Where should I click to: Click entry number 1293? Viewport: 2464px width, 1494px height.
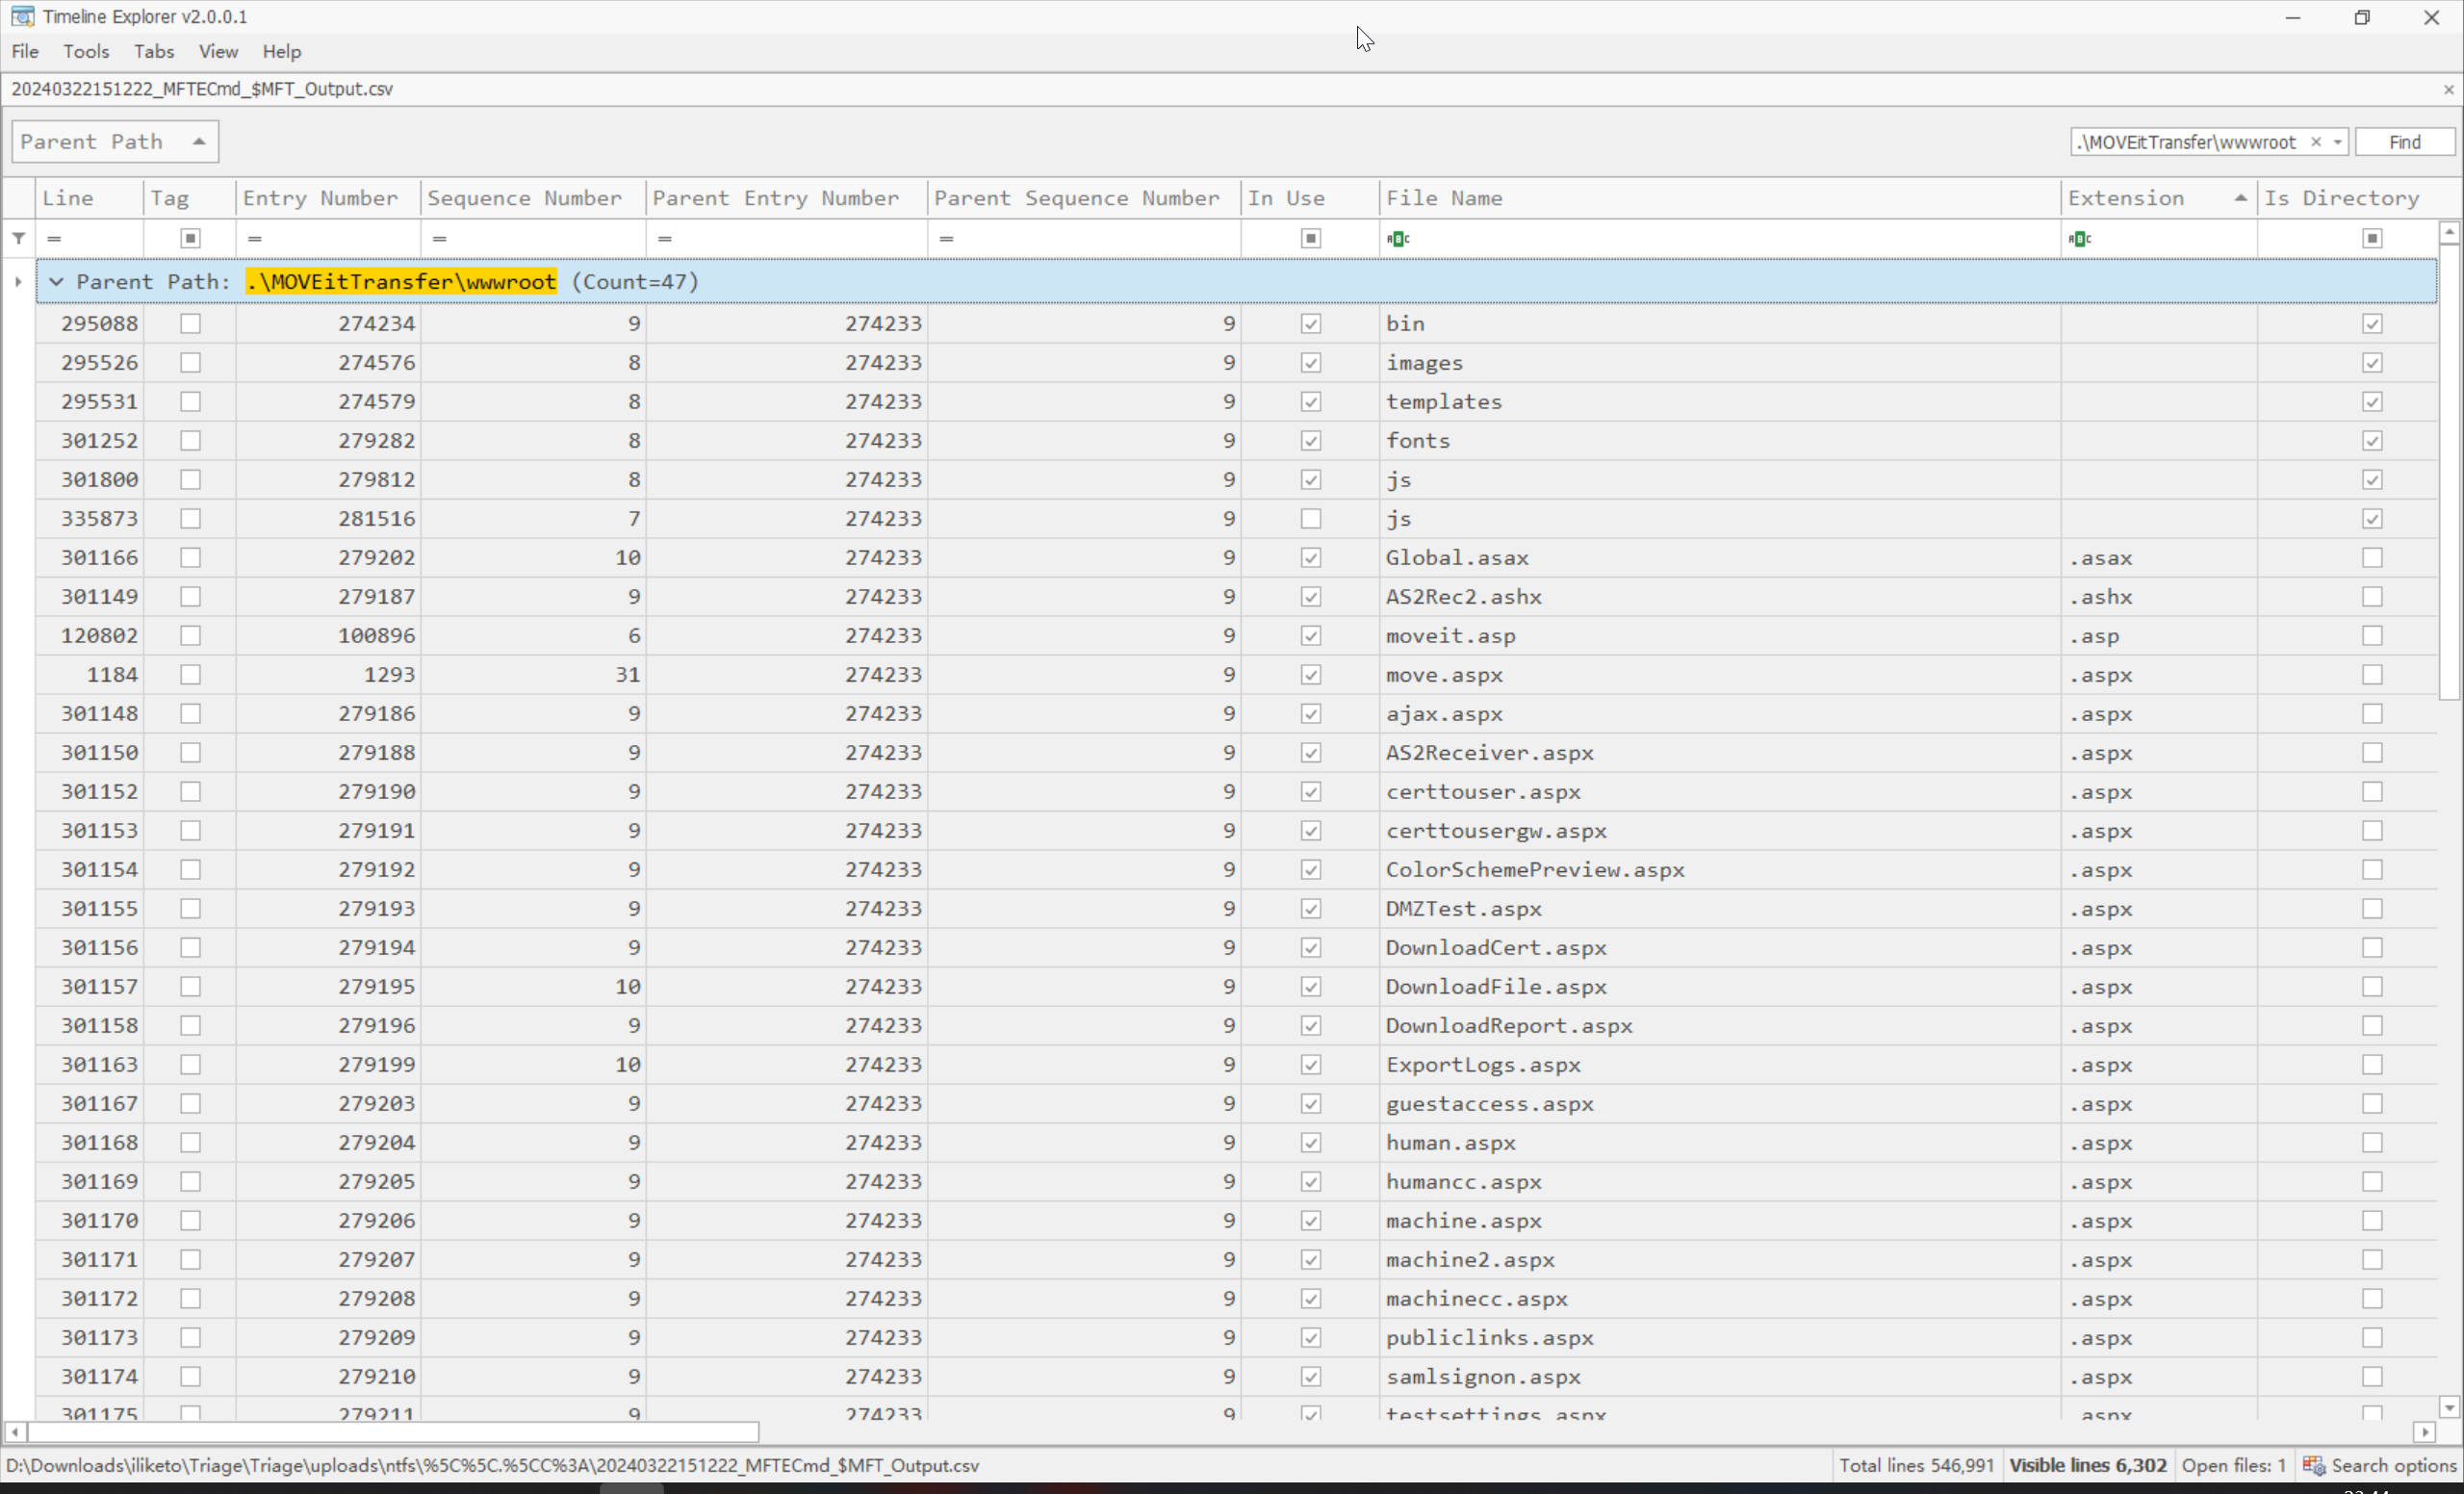pos(389,674)
